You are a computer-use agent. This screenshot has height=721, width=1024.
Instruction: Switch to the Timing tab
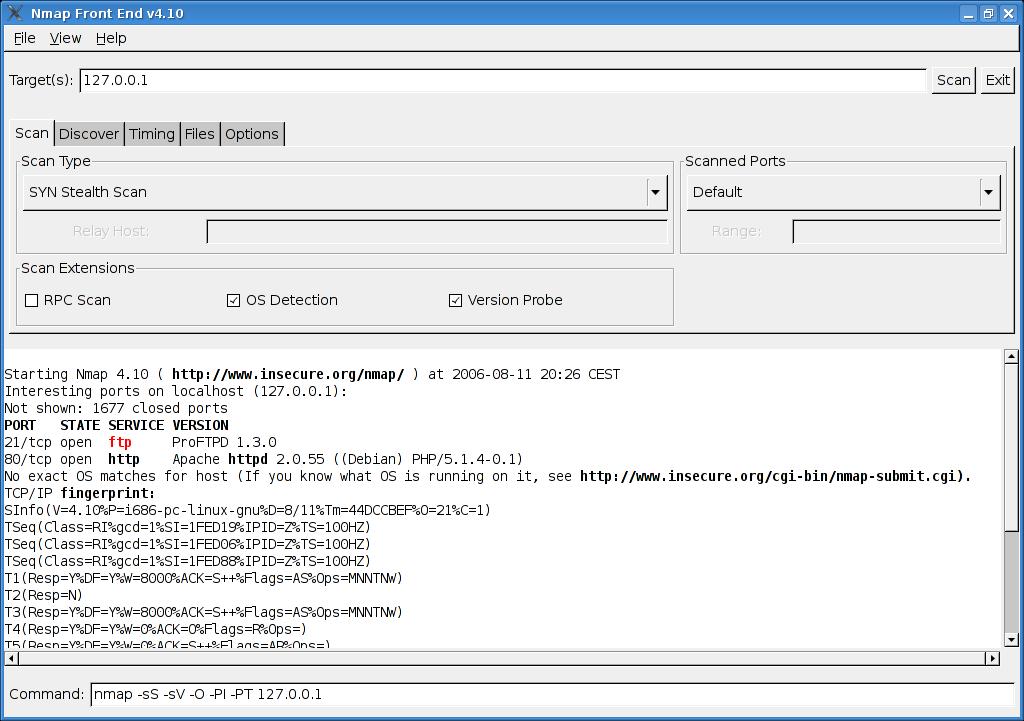152,134
